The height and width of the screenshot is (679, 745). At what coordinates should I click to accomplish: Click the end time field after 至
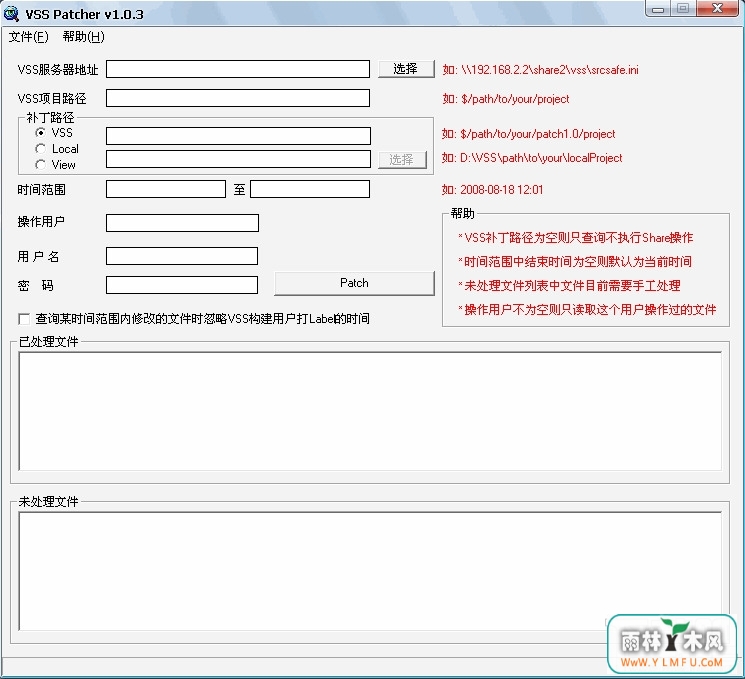tap(310, 189)
